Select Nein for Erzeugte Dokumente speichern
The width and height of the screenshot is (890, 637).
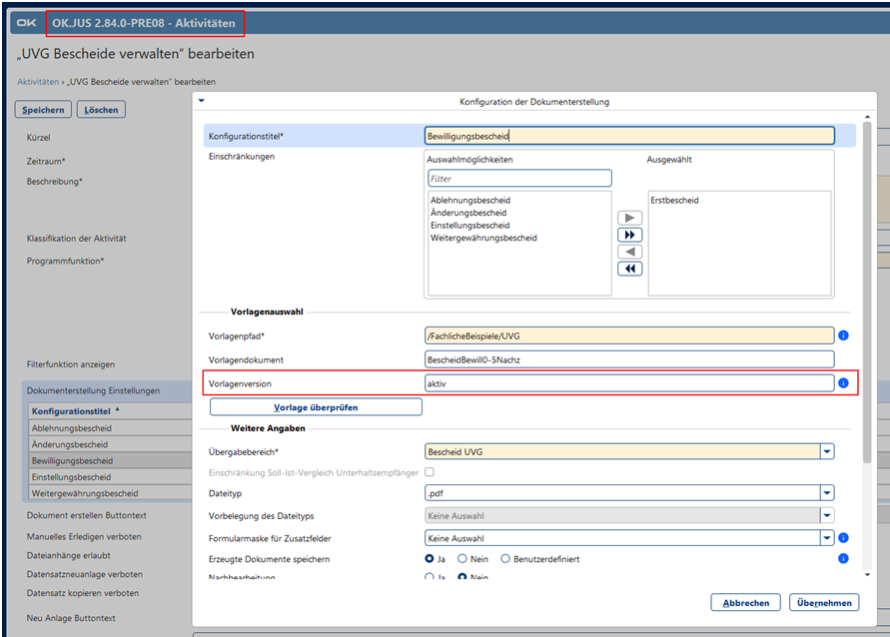[463, 559]
